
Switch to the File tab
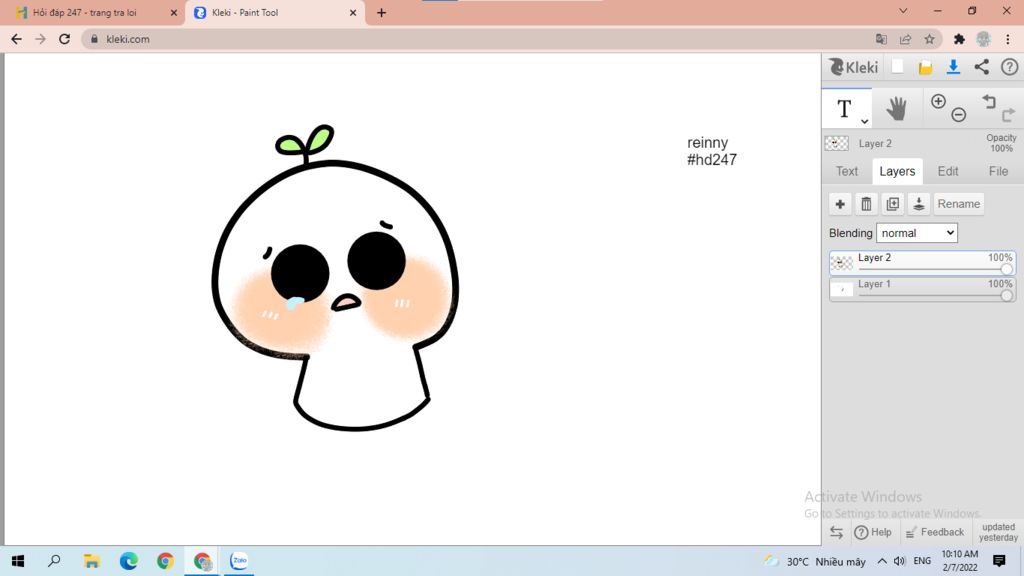tap(998, 171)
